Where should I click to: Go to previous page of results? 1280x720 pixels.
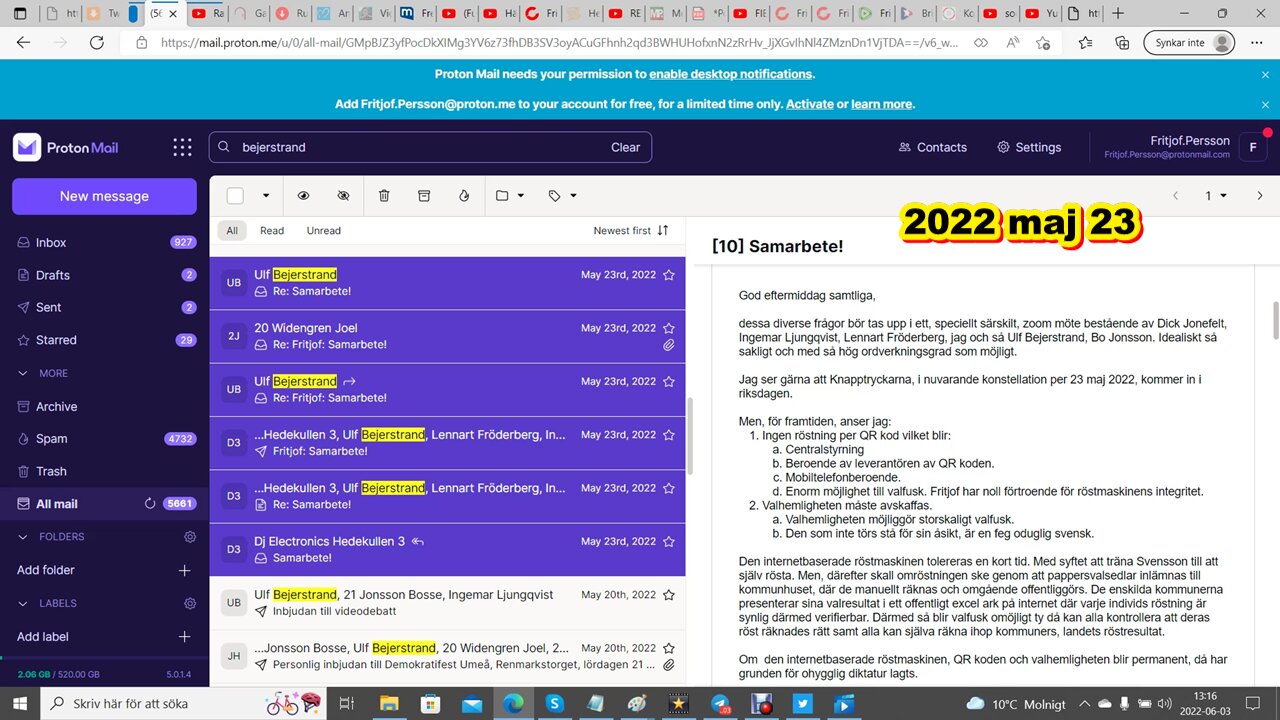(1175, 196)
